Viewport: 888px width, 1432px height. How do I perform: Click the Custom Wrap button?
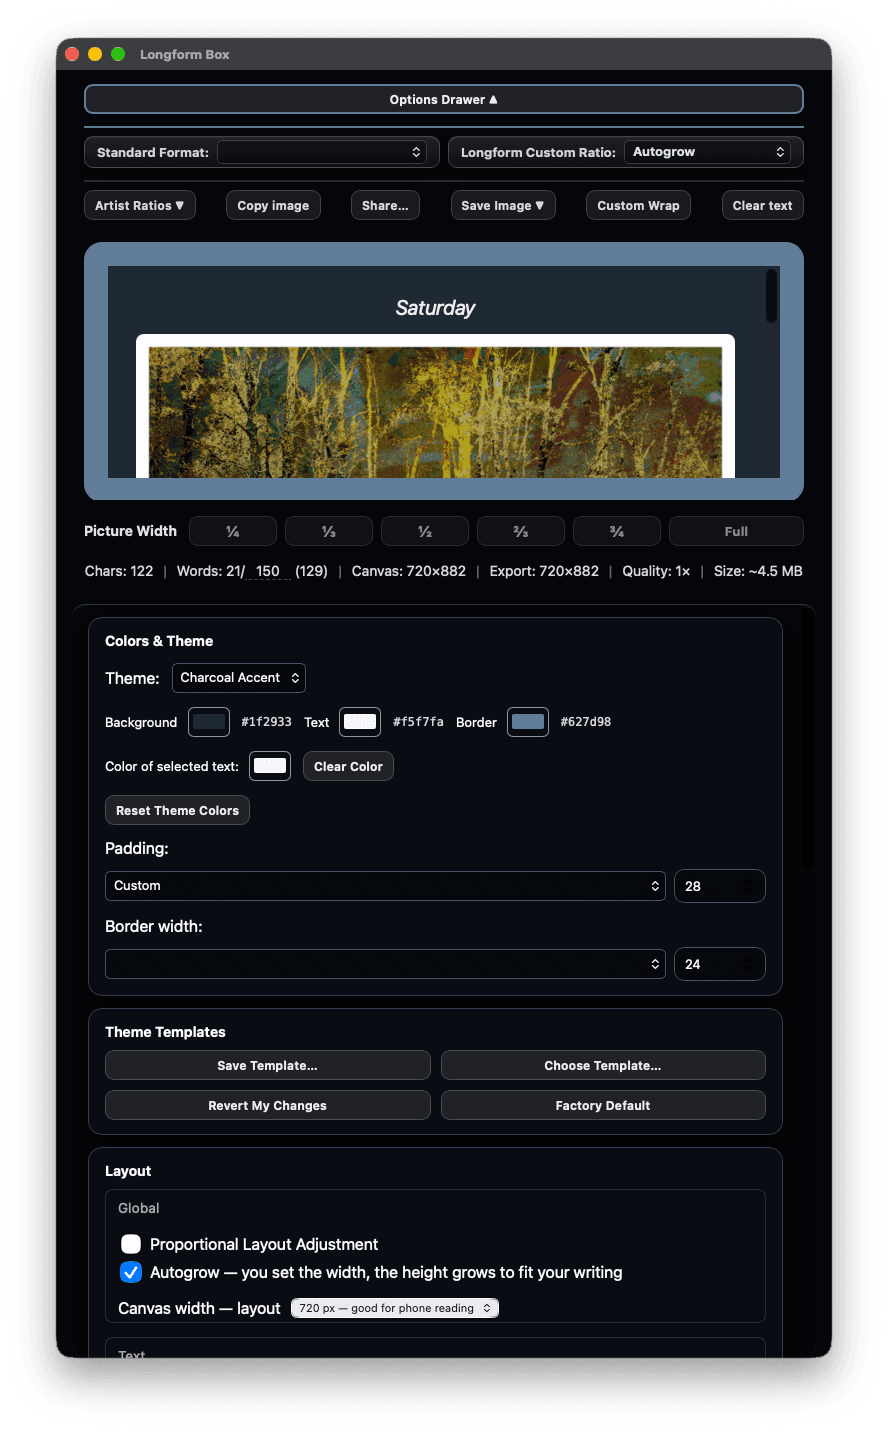[638, 205]
